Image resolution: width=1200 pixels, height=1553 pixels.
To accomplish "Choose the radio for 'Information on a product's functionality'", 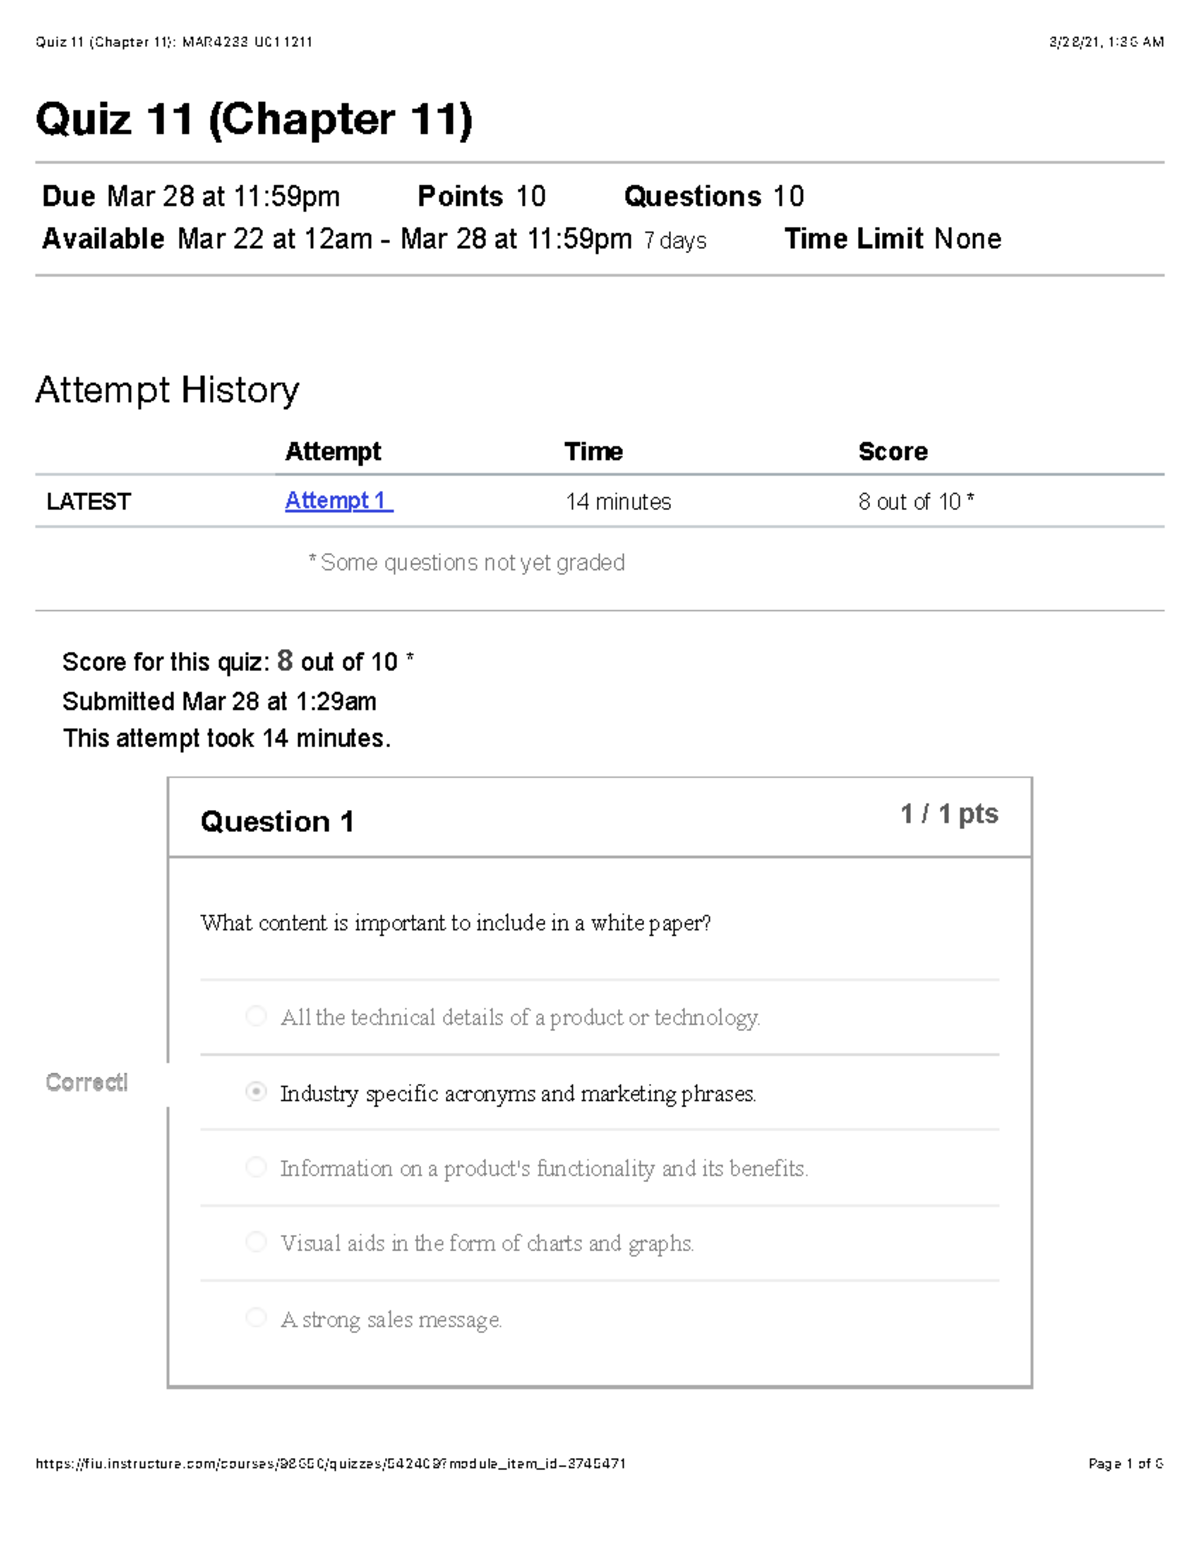I will point(256,1167).
